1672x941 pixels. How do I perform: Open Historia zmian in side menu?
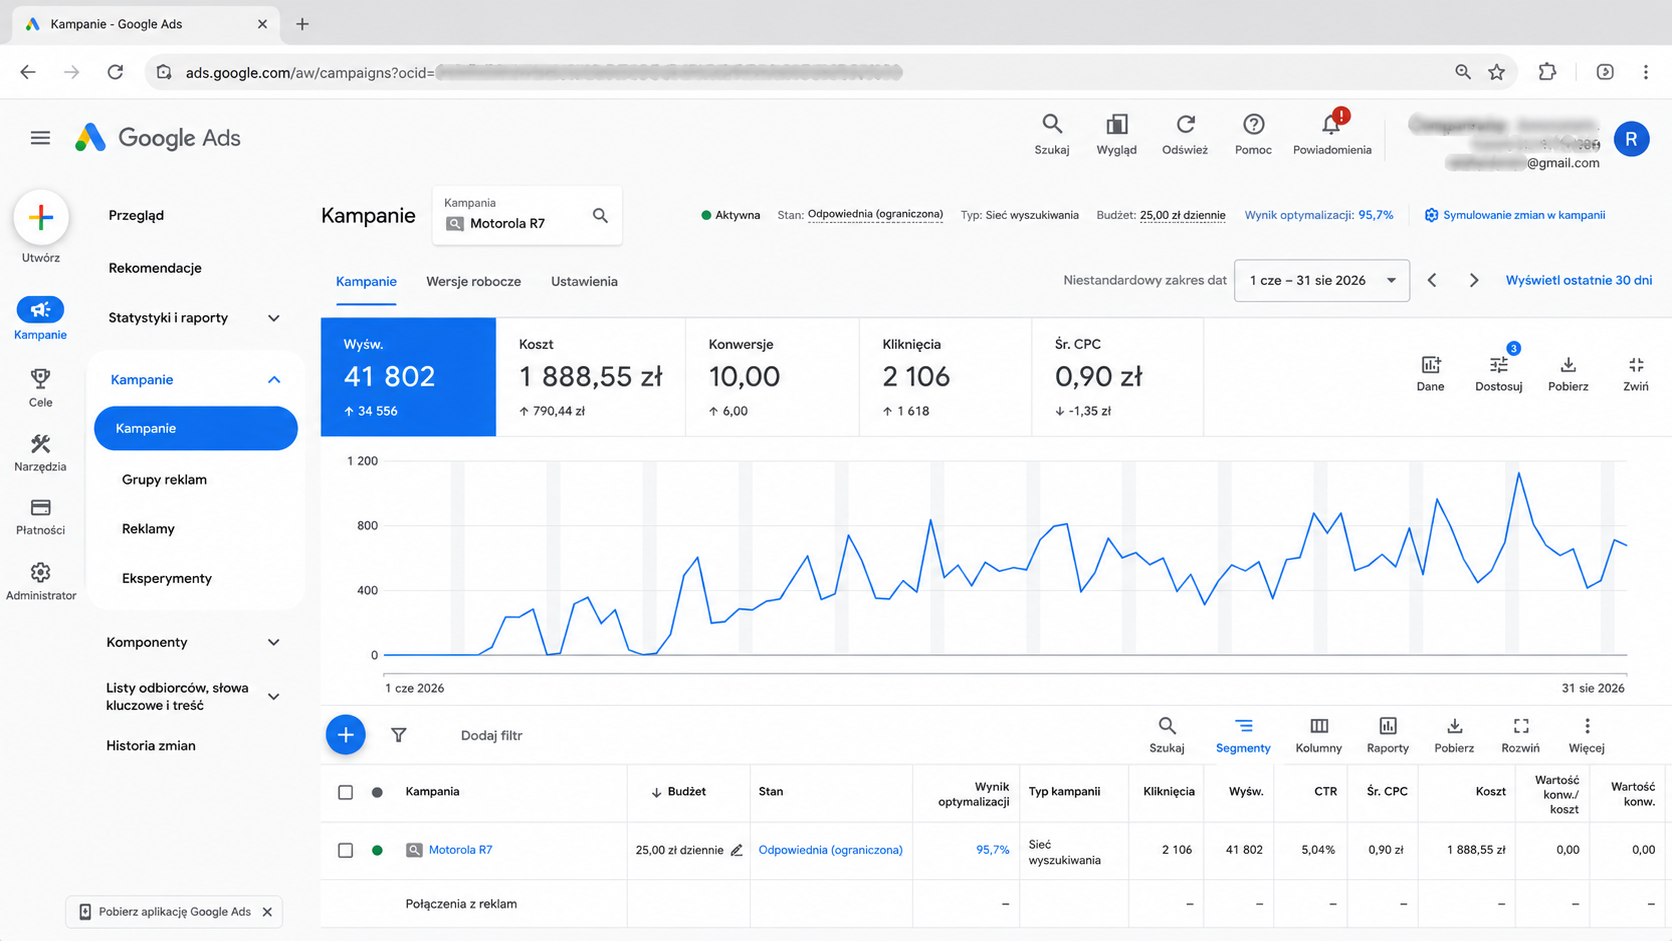[151, 745]
